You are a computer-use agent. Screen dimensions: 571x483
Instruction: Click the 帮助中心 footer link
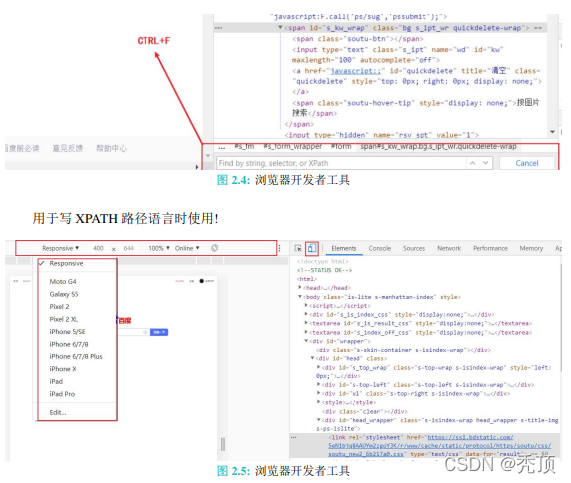(x=111, y=148)
